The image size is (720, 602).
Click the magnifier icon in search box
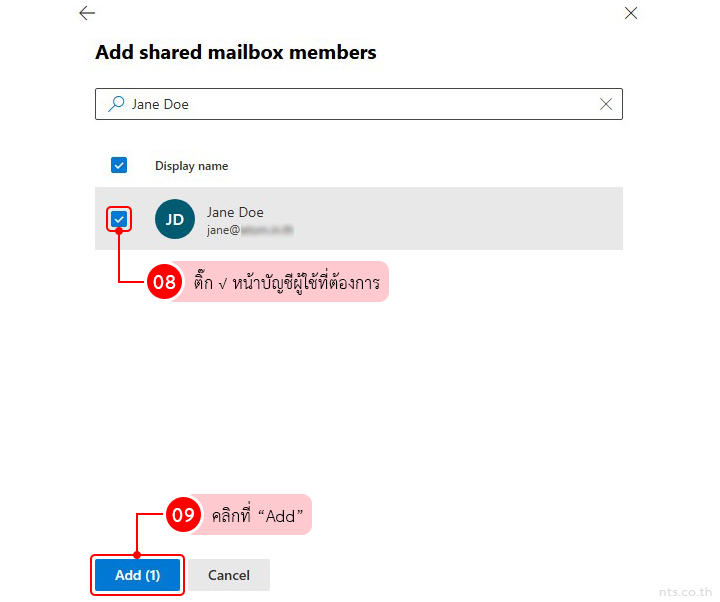[117, 104]
